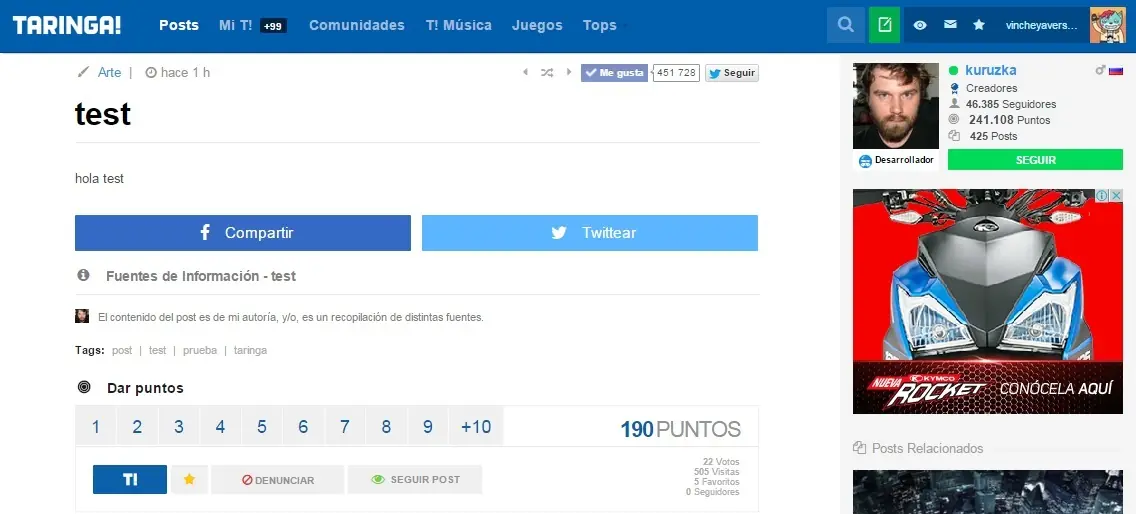View 46.385 Seguidores count
The width and height of the screenshot is (1136, 514).
coord(1011,104)
